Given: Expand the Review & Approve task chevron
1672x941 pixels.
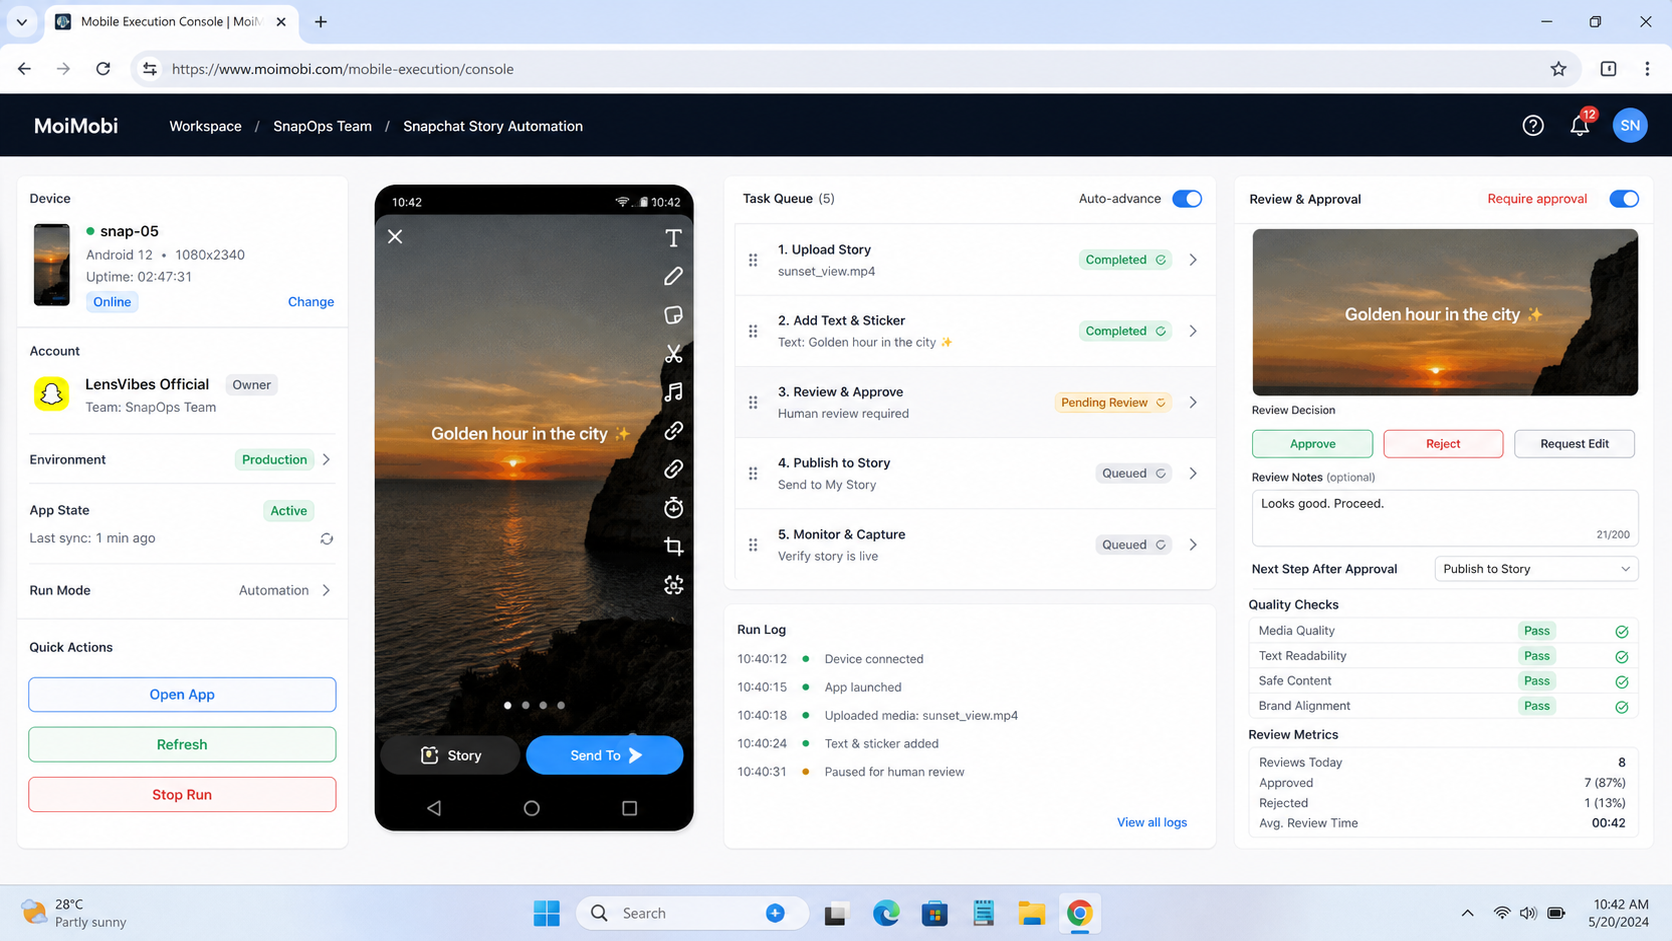Looking at the screenshot, I should [1193, 402].
